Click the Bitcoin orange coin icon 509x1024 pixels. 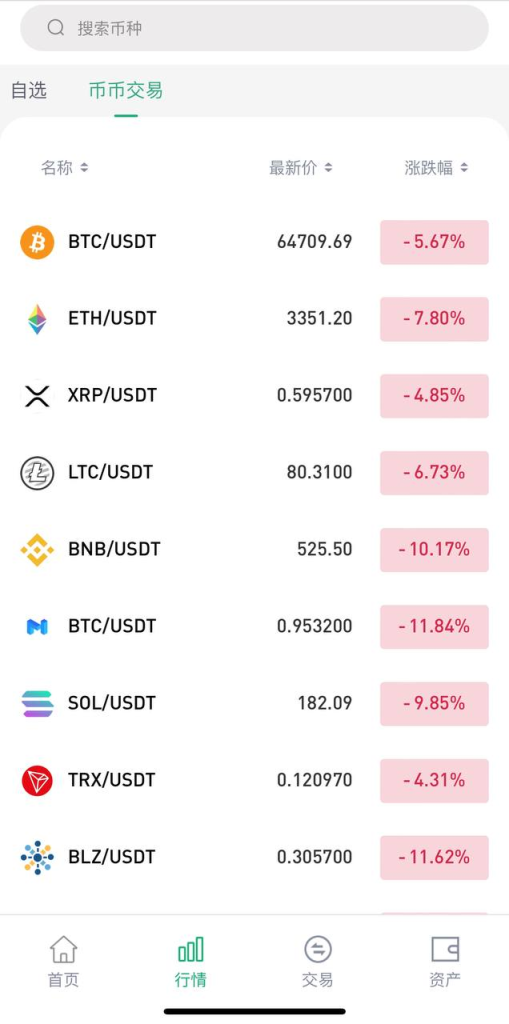37,242
